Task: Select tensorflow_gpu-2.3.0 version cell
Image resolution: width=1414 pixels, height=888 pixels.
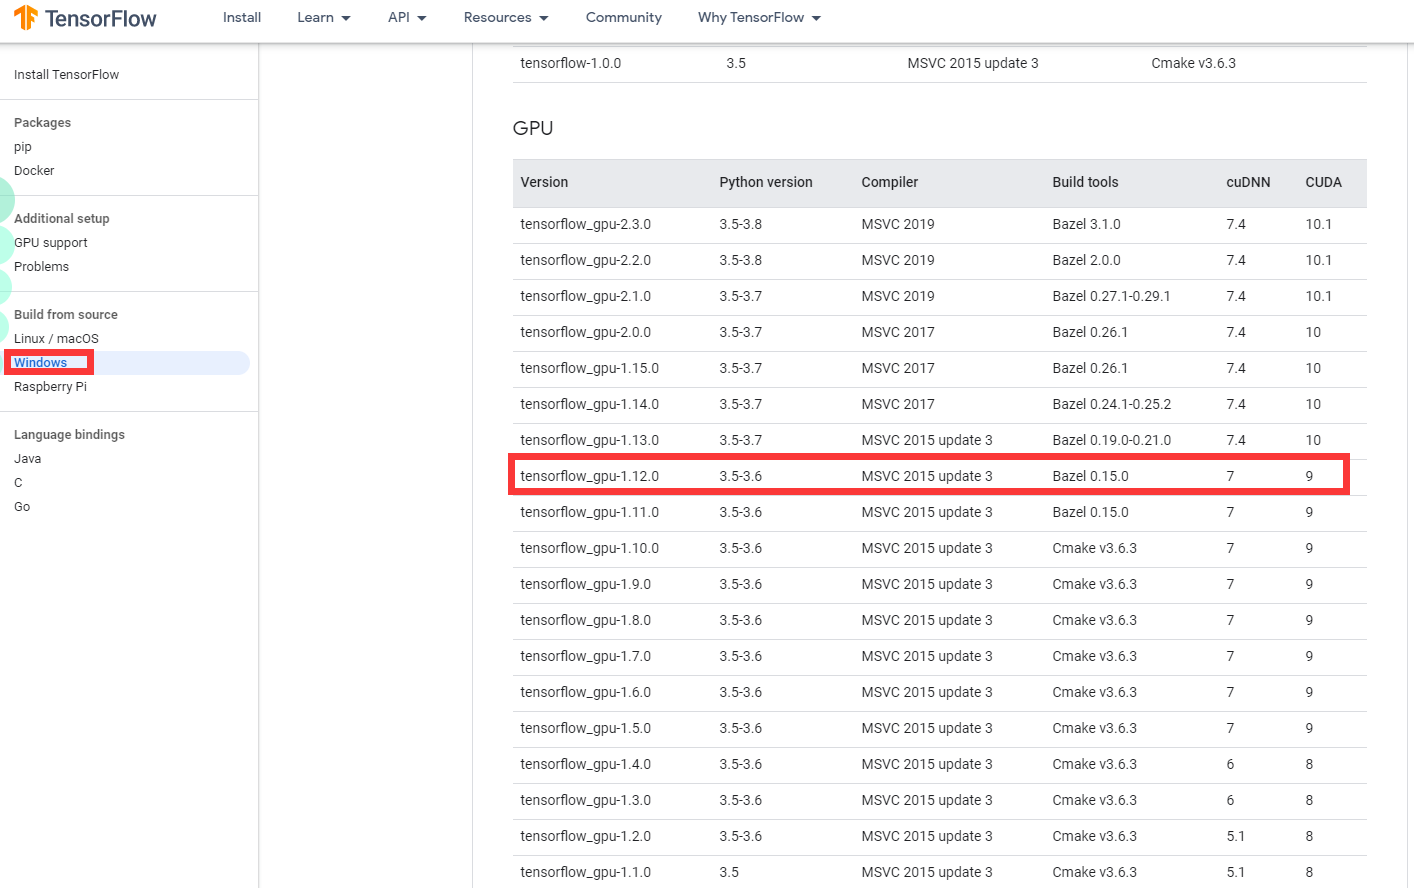Action: click(x=586, y=224)
